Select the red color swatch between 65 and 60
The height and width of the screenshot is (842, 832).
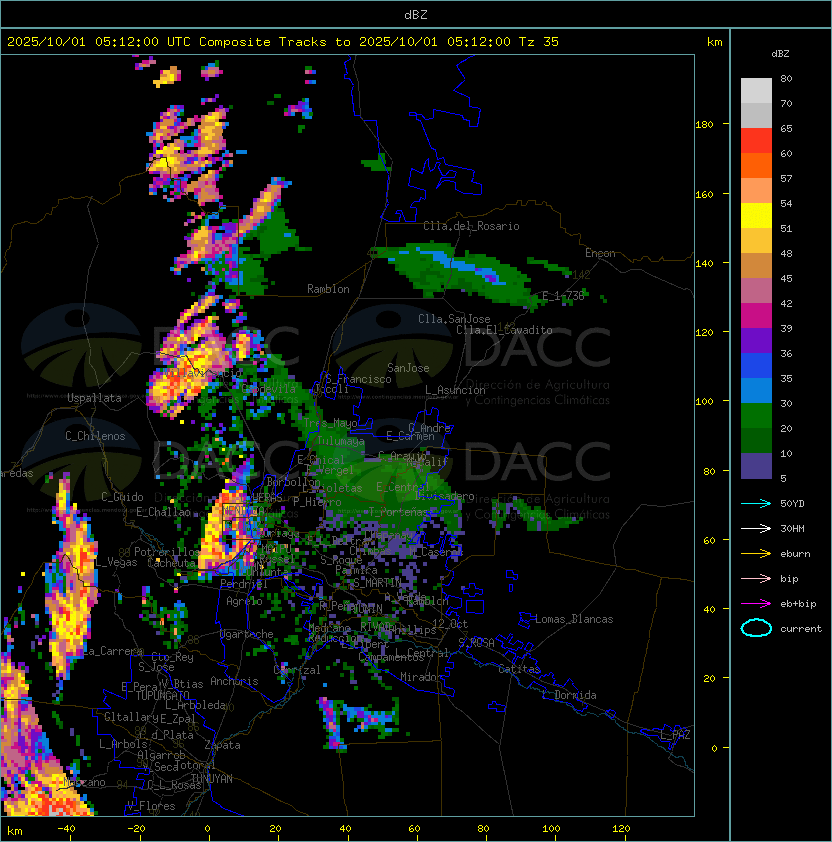(756, 141)
